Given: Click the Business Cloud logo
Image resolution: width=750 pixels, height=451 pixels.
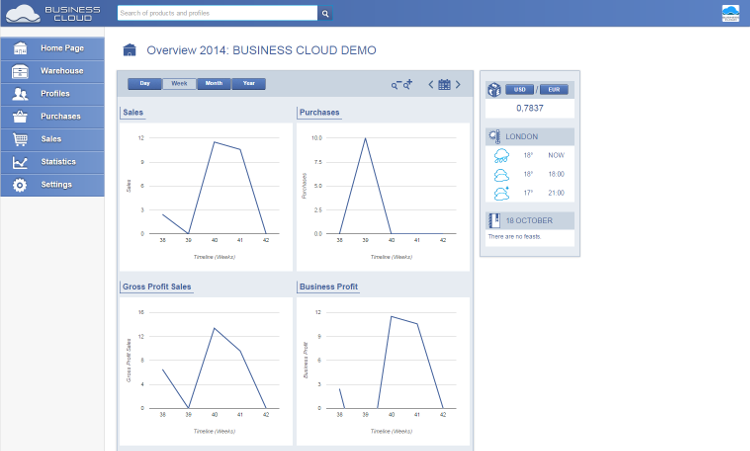Looking at the screenshot, I should click(x=53, y=13).
